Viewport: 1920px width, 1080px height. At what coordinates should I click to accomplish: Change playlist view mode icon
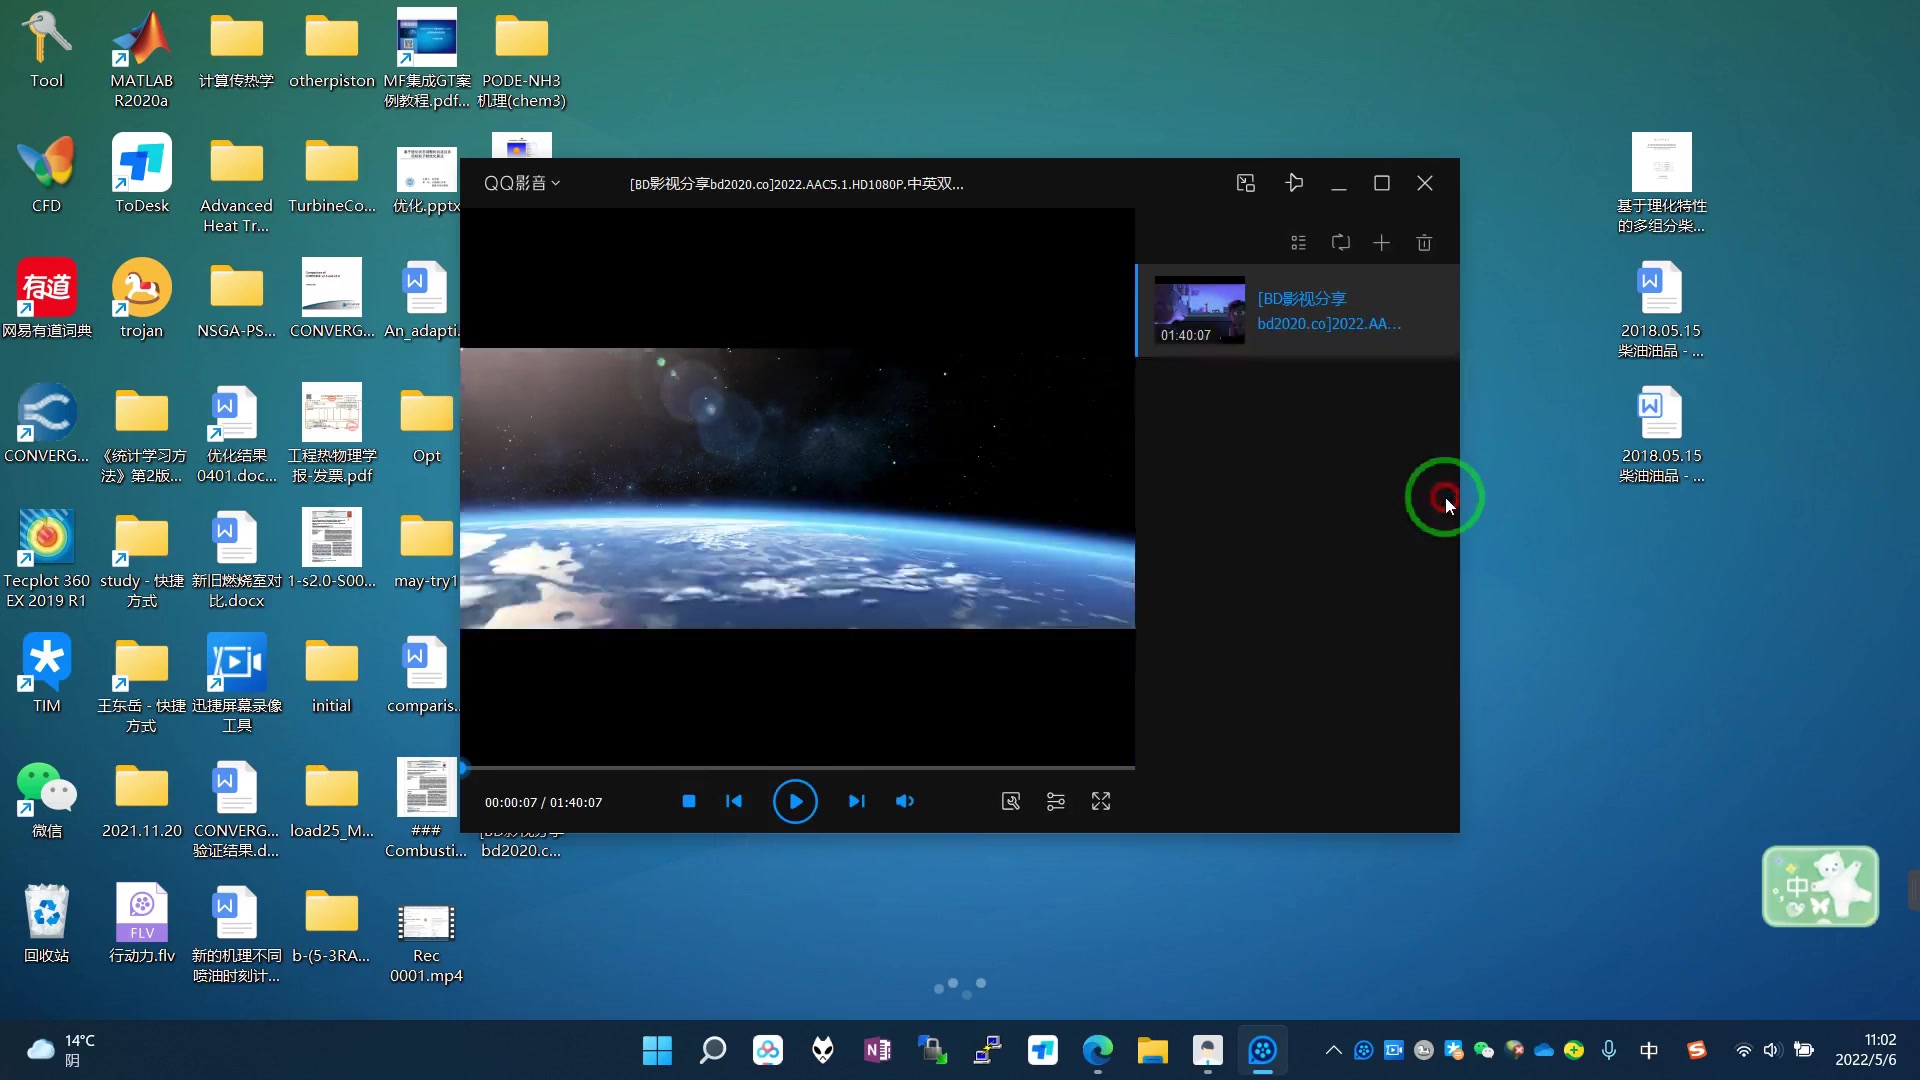[1298, 243]
